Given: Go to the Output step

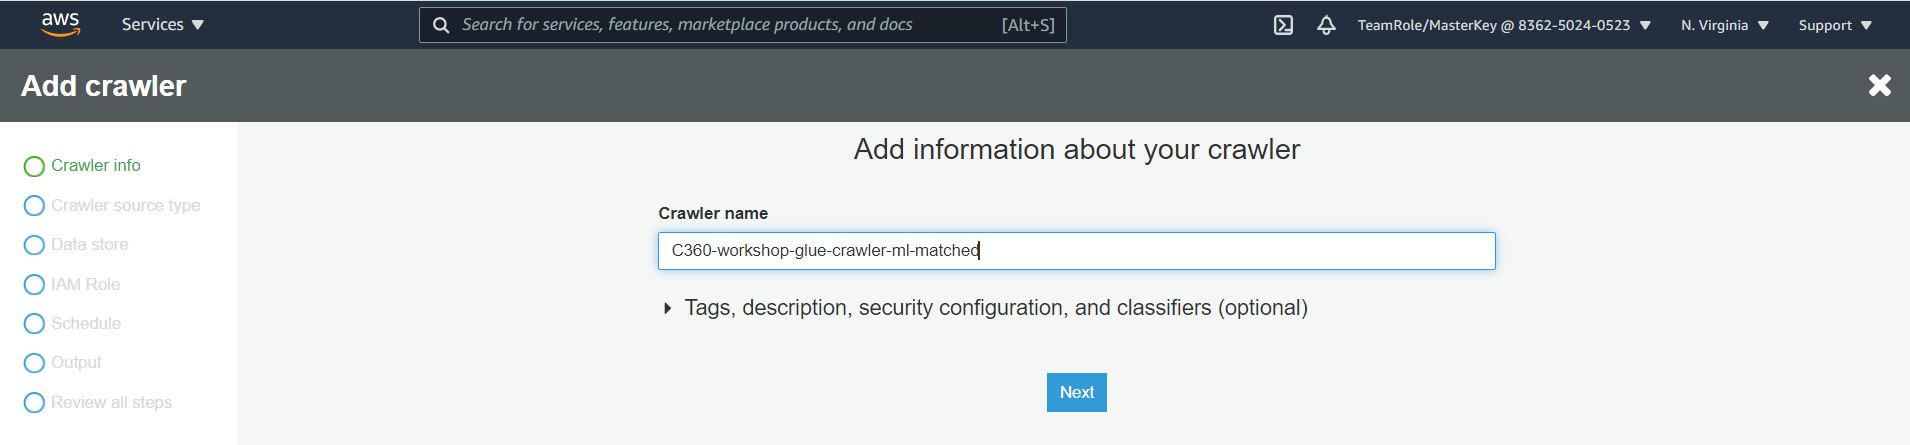Looking at the screenshot, I should click(x=76, y=362).
